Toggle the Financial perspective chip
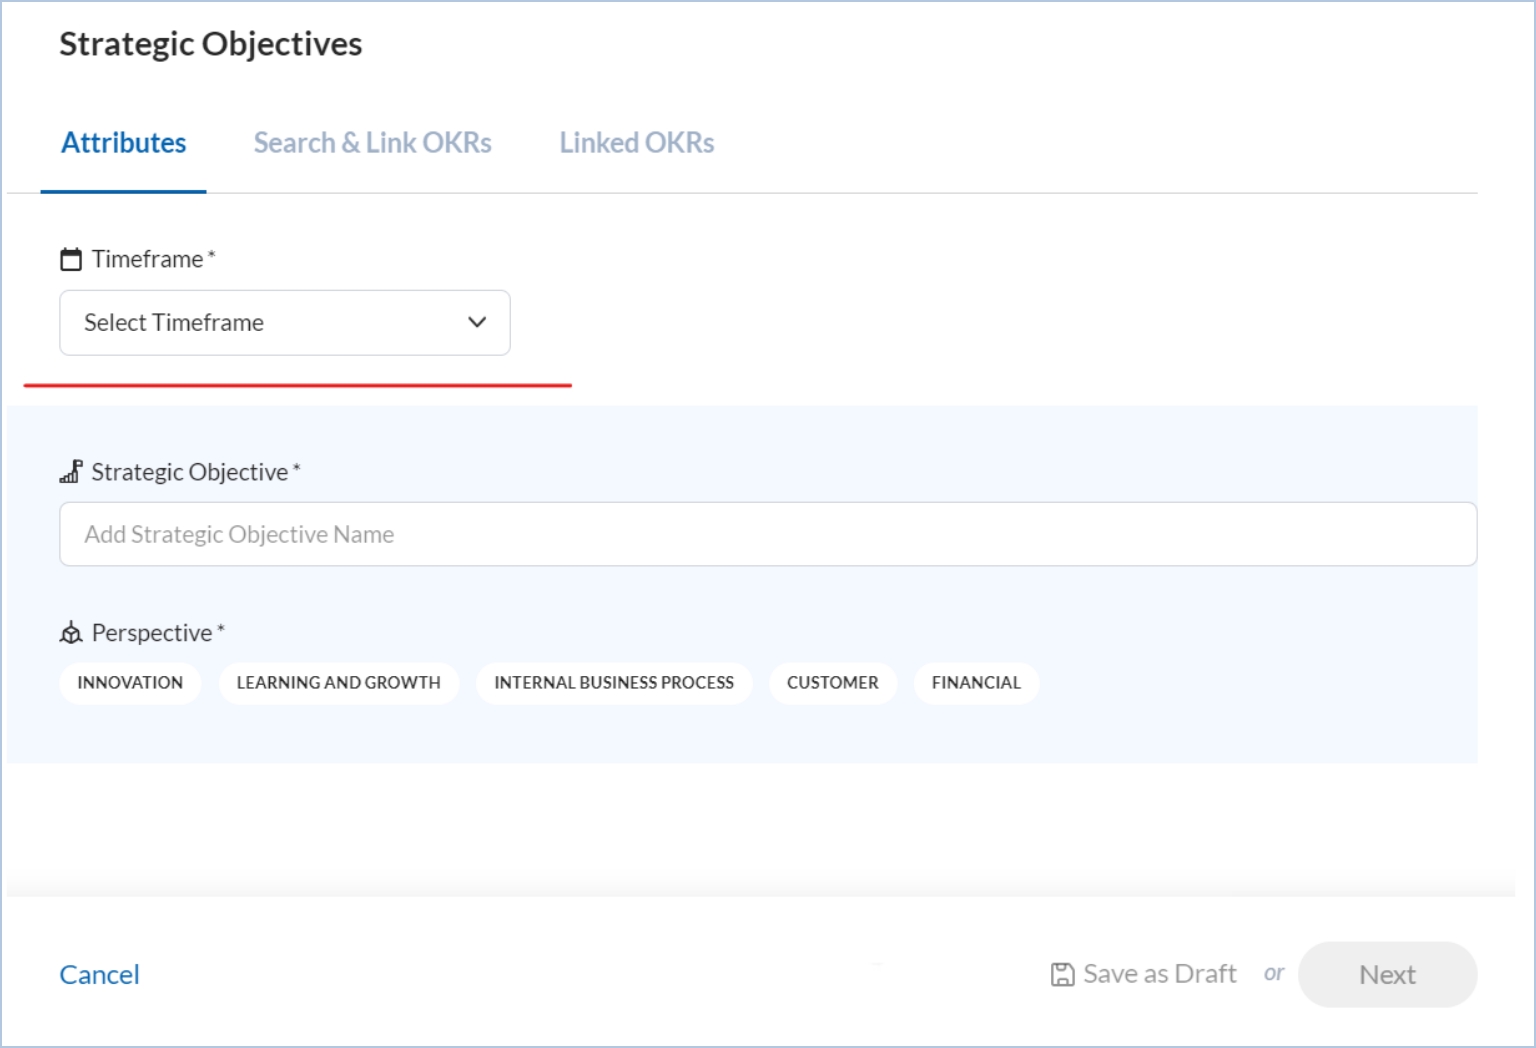Screen dimensions: 1536x1048 coord(976,683)
